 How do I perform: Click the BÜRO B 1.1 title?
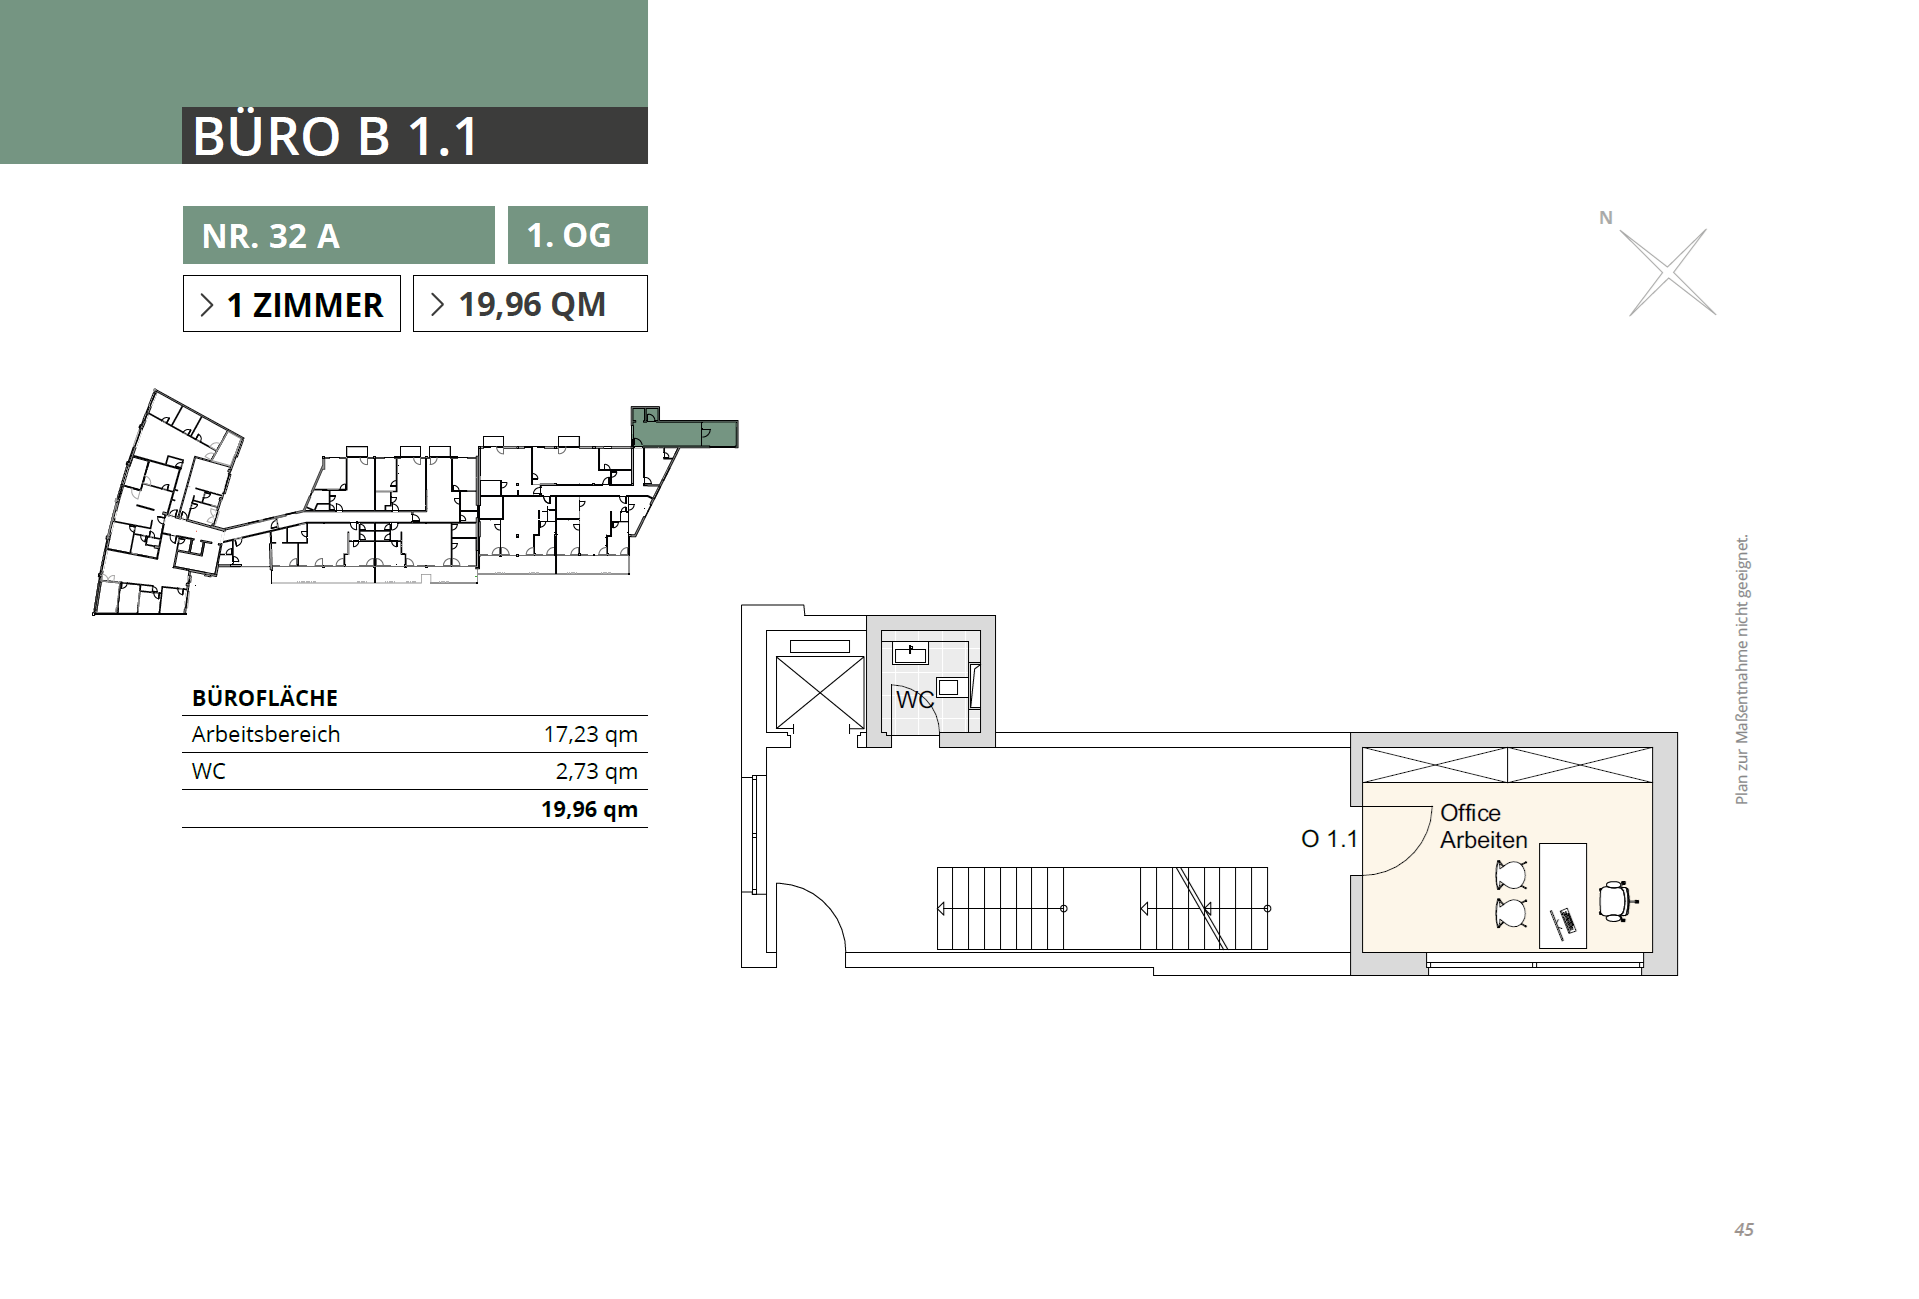coord(336,136)
